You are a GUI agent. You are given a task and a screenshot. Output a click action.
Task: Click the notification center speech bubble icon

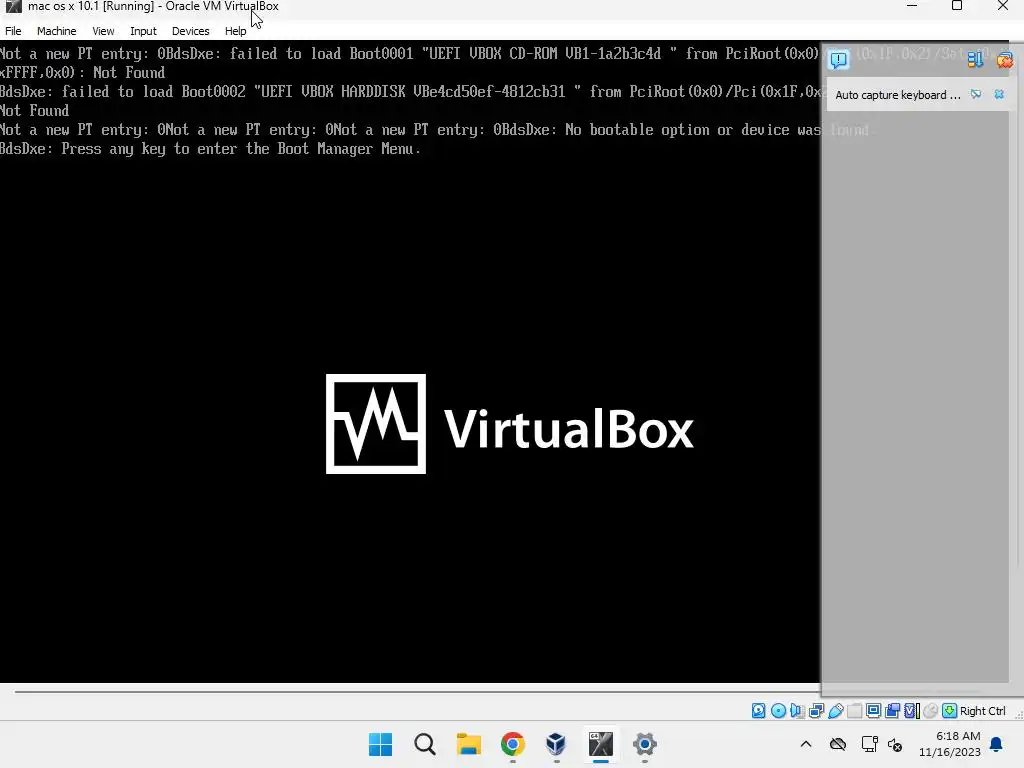tap(839, 60)
